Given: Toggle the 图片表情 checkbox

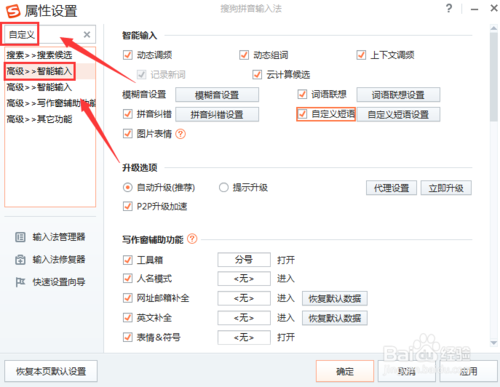Looking at the screenshot, I should click(x=128, y=134).
